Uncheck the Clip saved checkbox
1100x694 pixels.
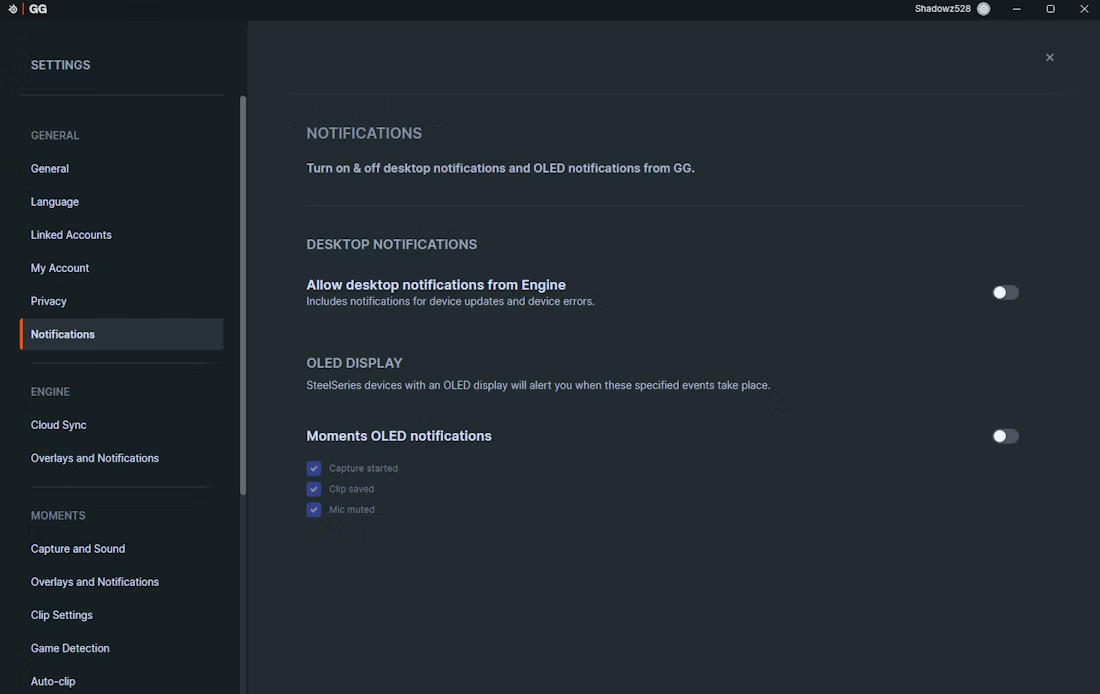[x=314, y=489]
